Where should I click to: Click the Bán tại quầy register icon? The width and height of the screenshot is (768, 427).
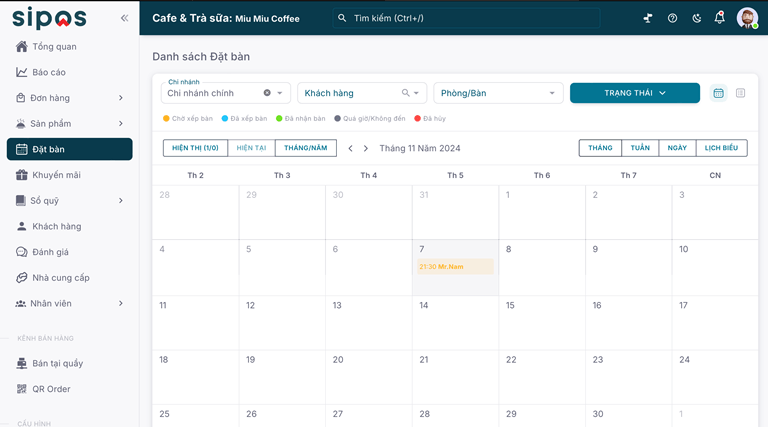(x=22, y=363)
